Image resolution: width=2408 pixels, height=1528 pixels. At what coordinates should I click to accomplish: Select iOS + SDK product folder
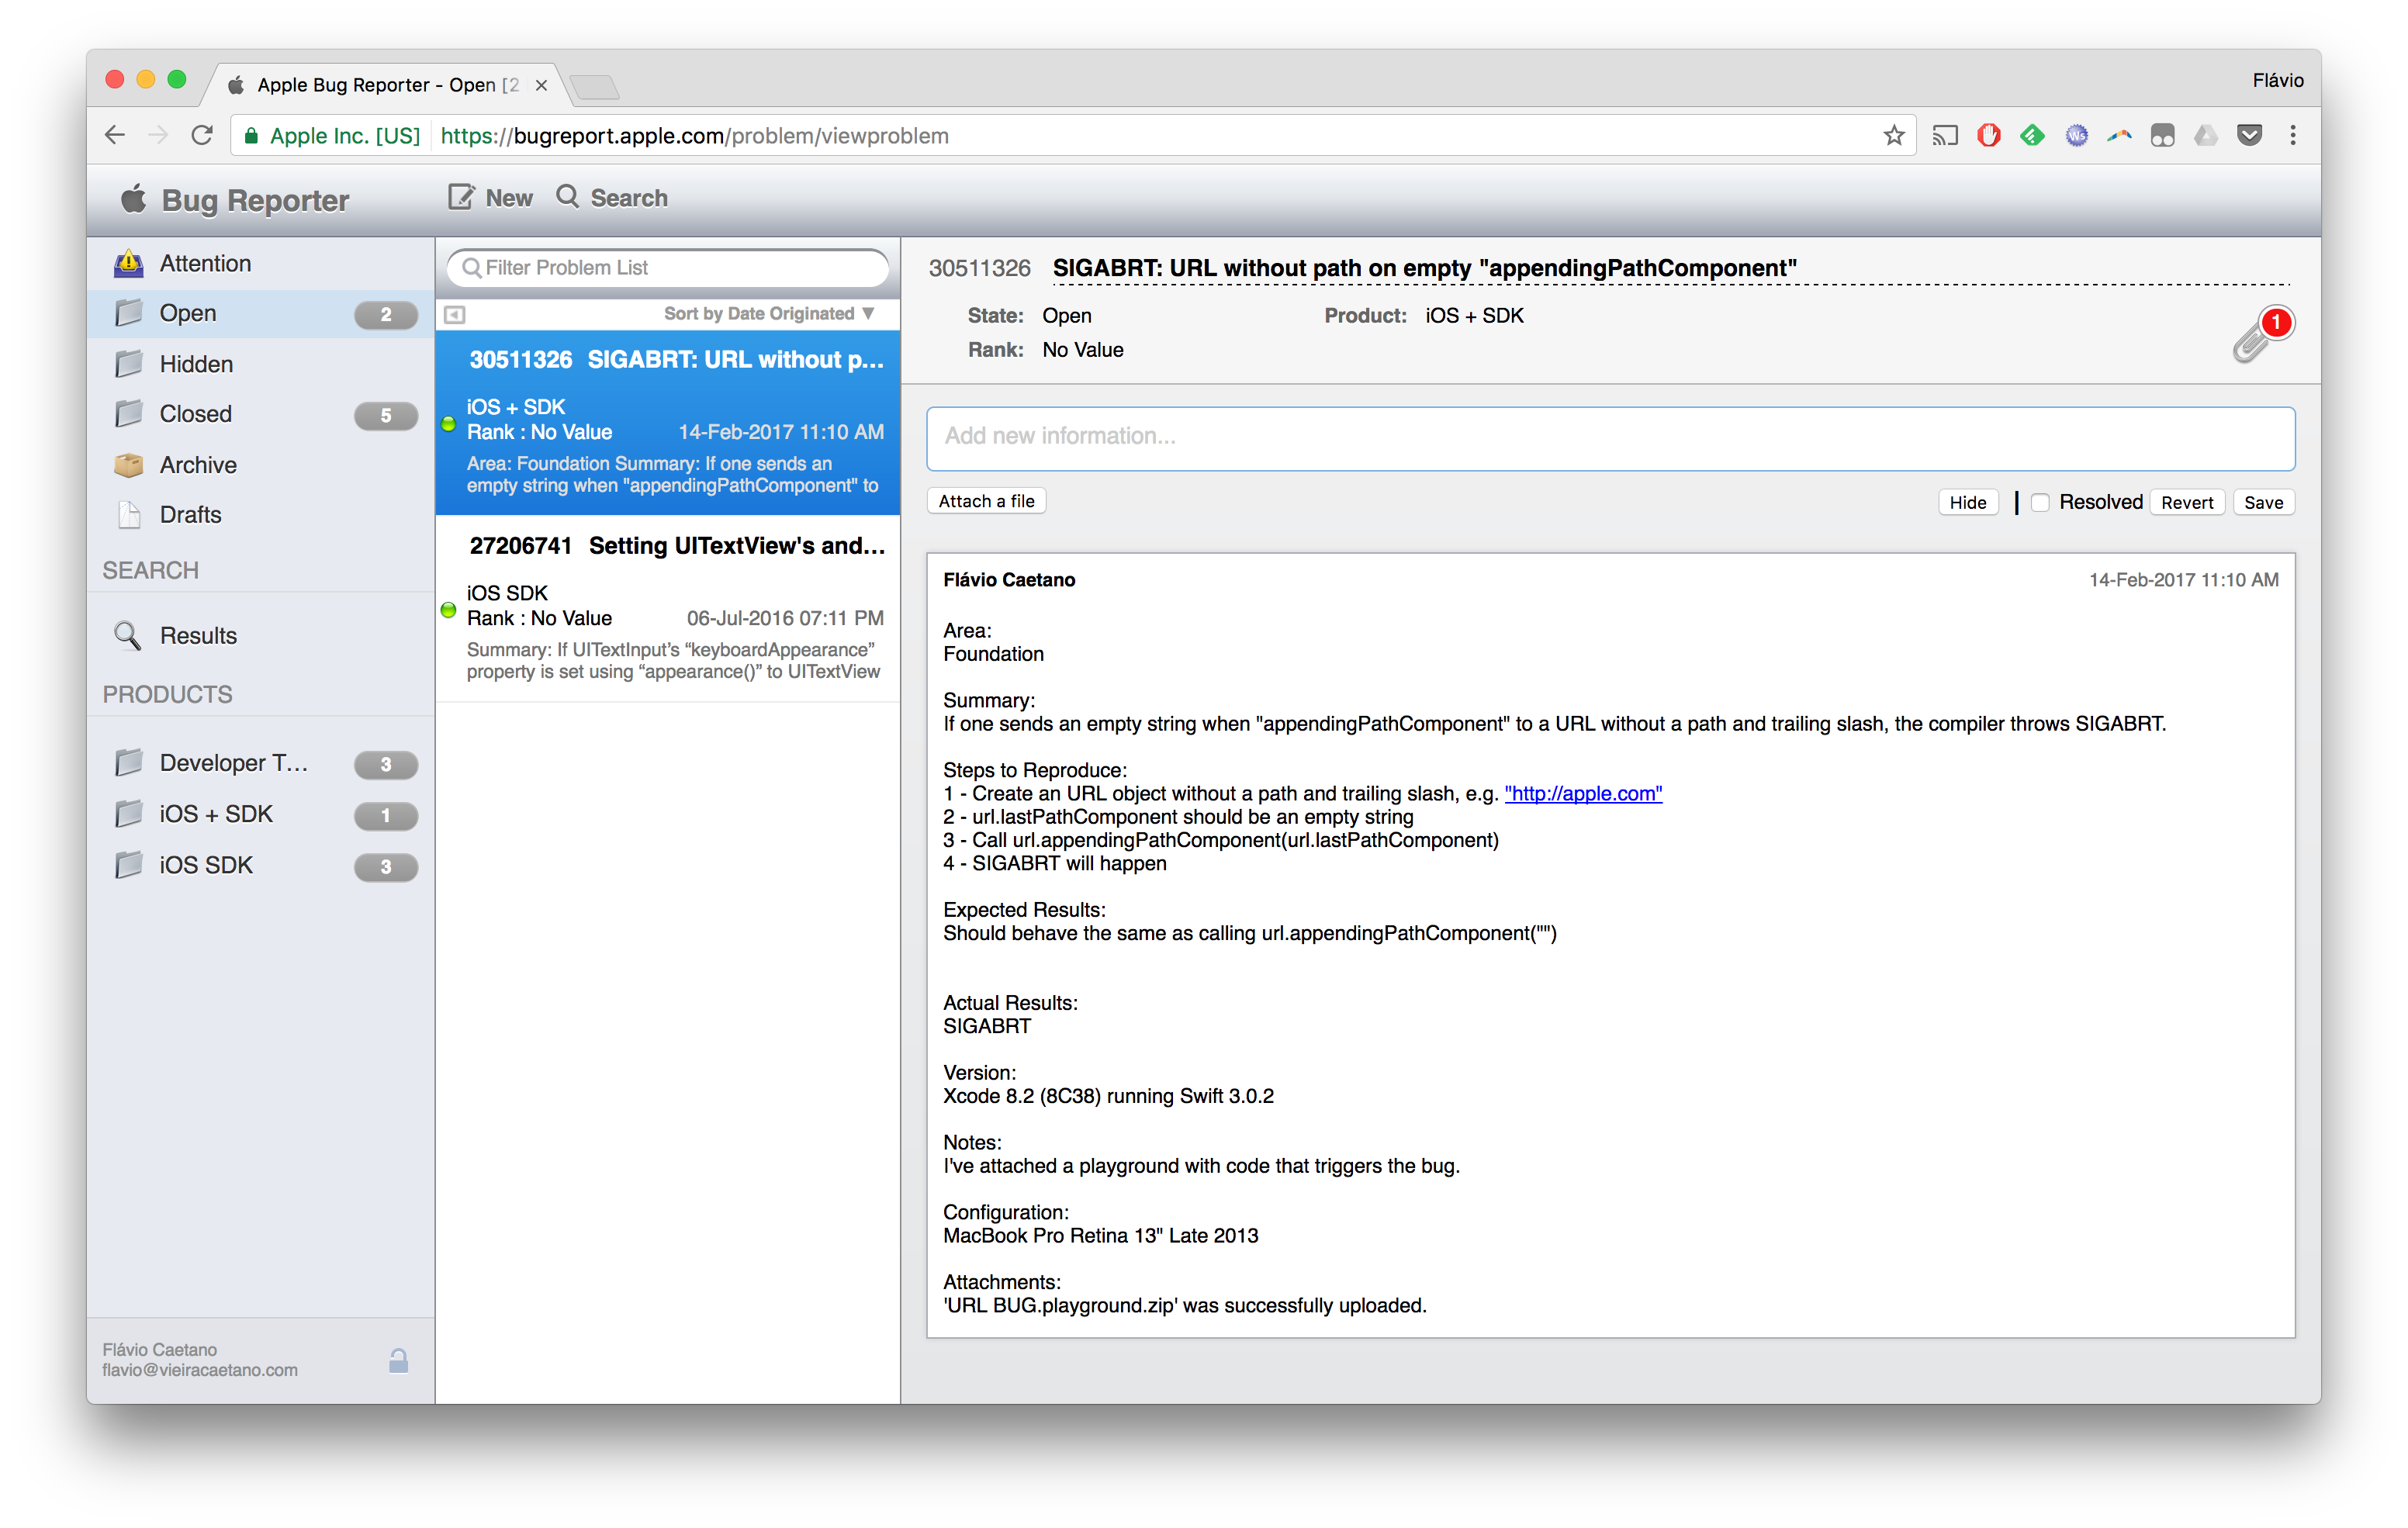260,814
